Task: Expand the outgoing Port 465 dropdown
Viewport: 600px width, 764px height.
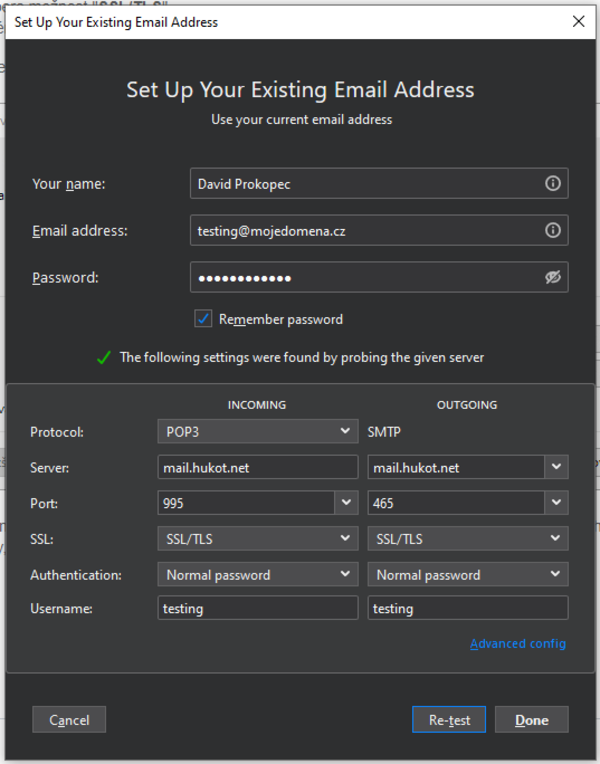Action: click(x=556, y=503)
